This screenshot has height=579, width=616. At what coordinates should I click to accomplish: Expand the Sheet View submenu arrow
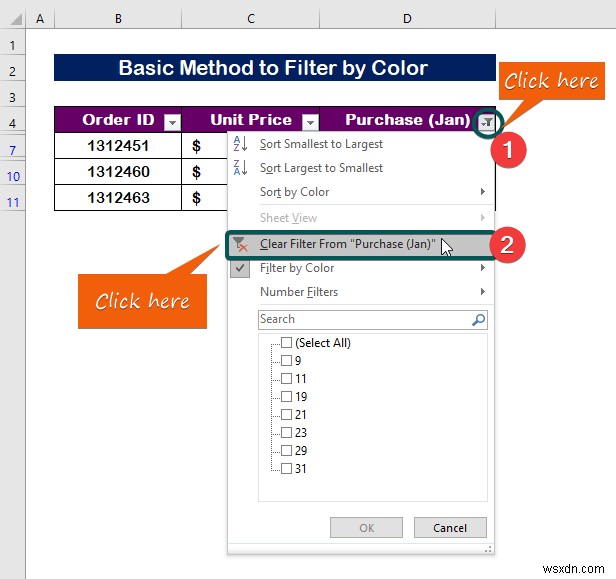tap(482, 218)
